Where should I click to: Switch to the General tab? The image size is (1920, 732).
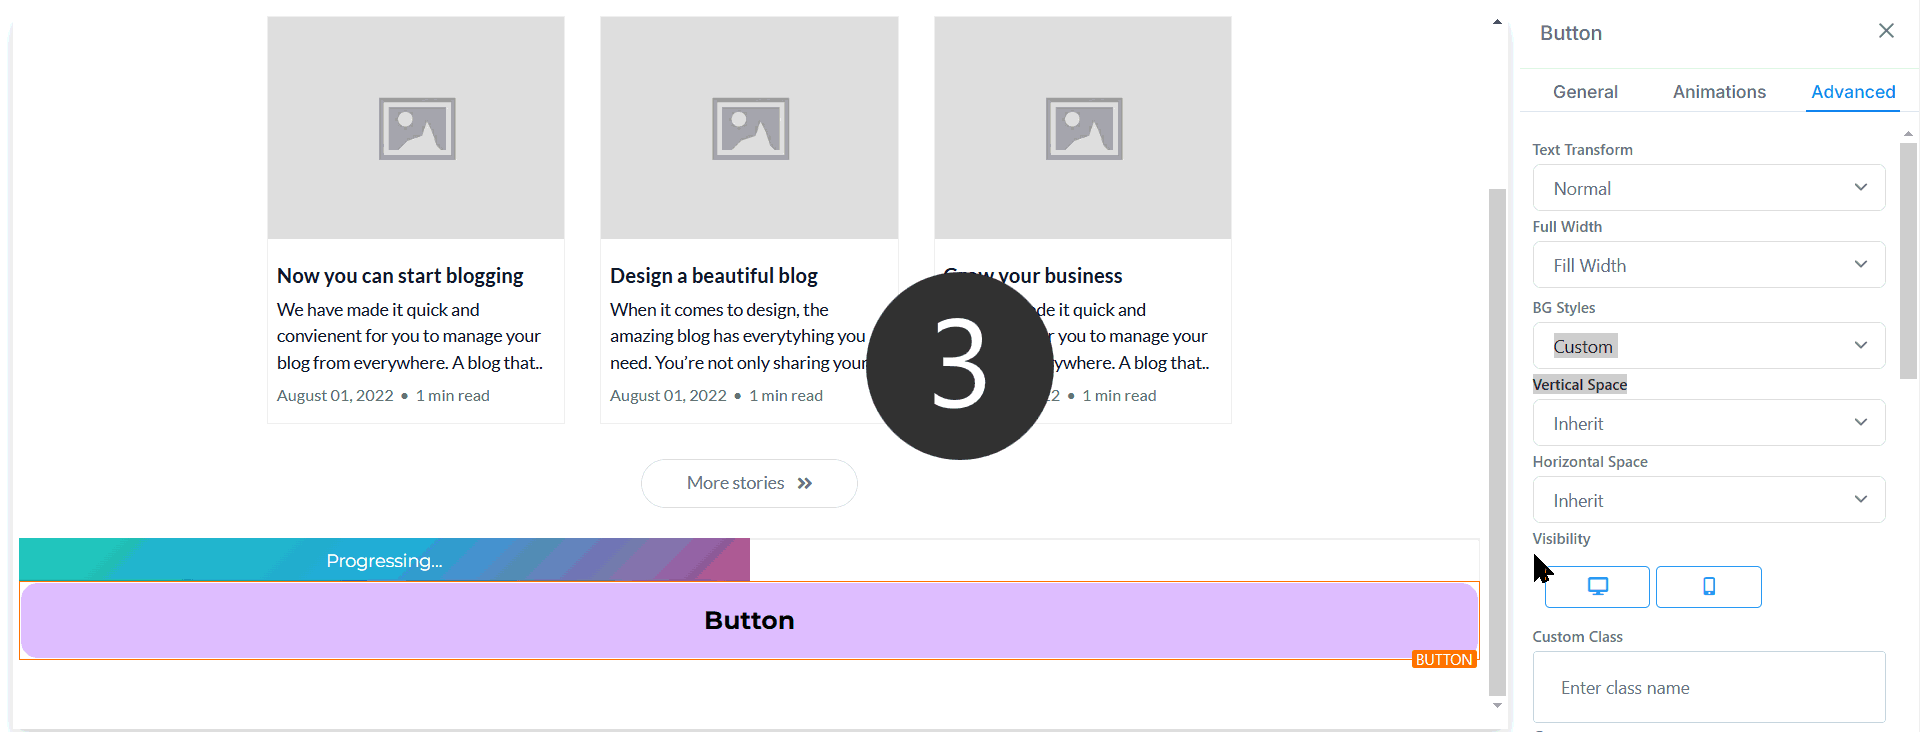1585,92
